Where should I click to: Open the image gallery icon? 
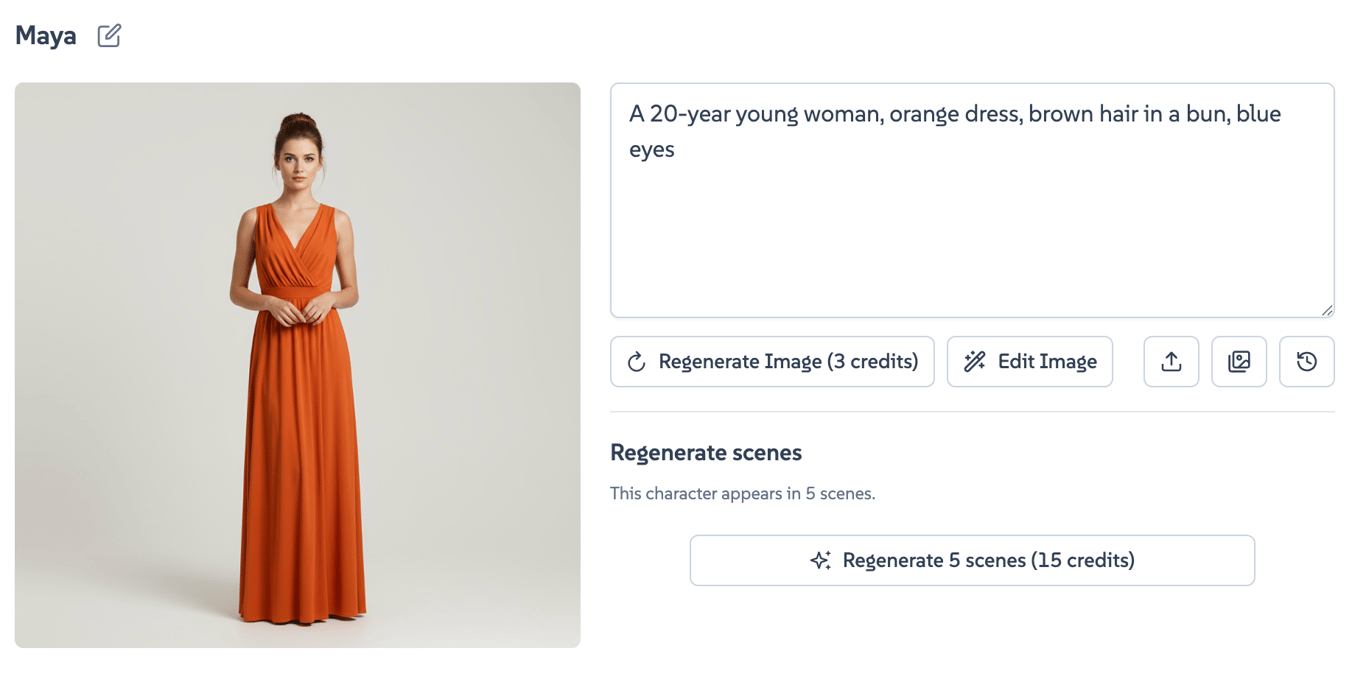[x=1239, y=362]
